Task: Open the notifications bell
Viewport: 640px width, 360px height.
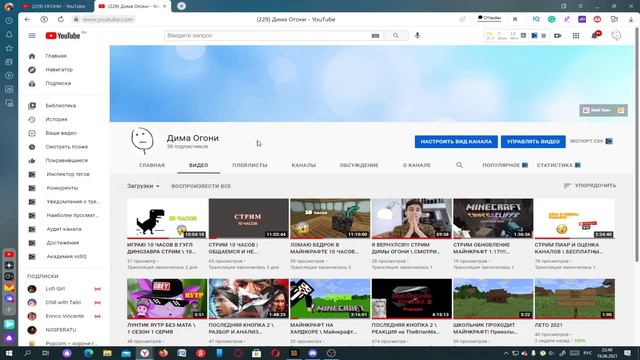Action: click(x=595, y=36)
